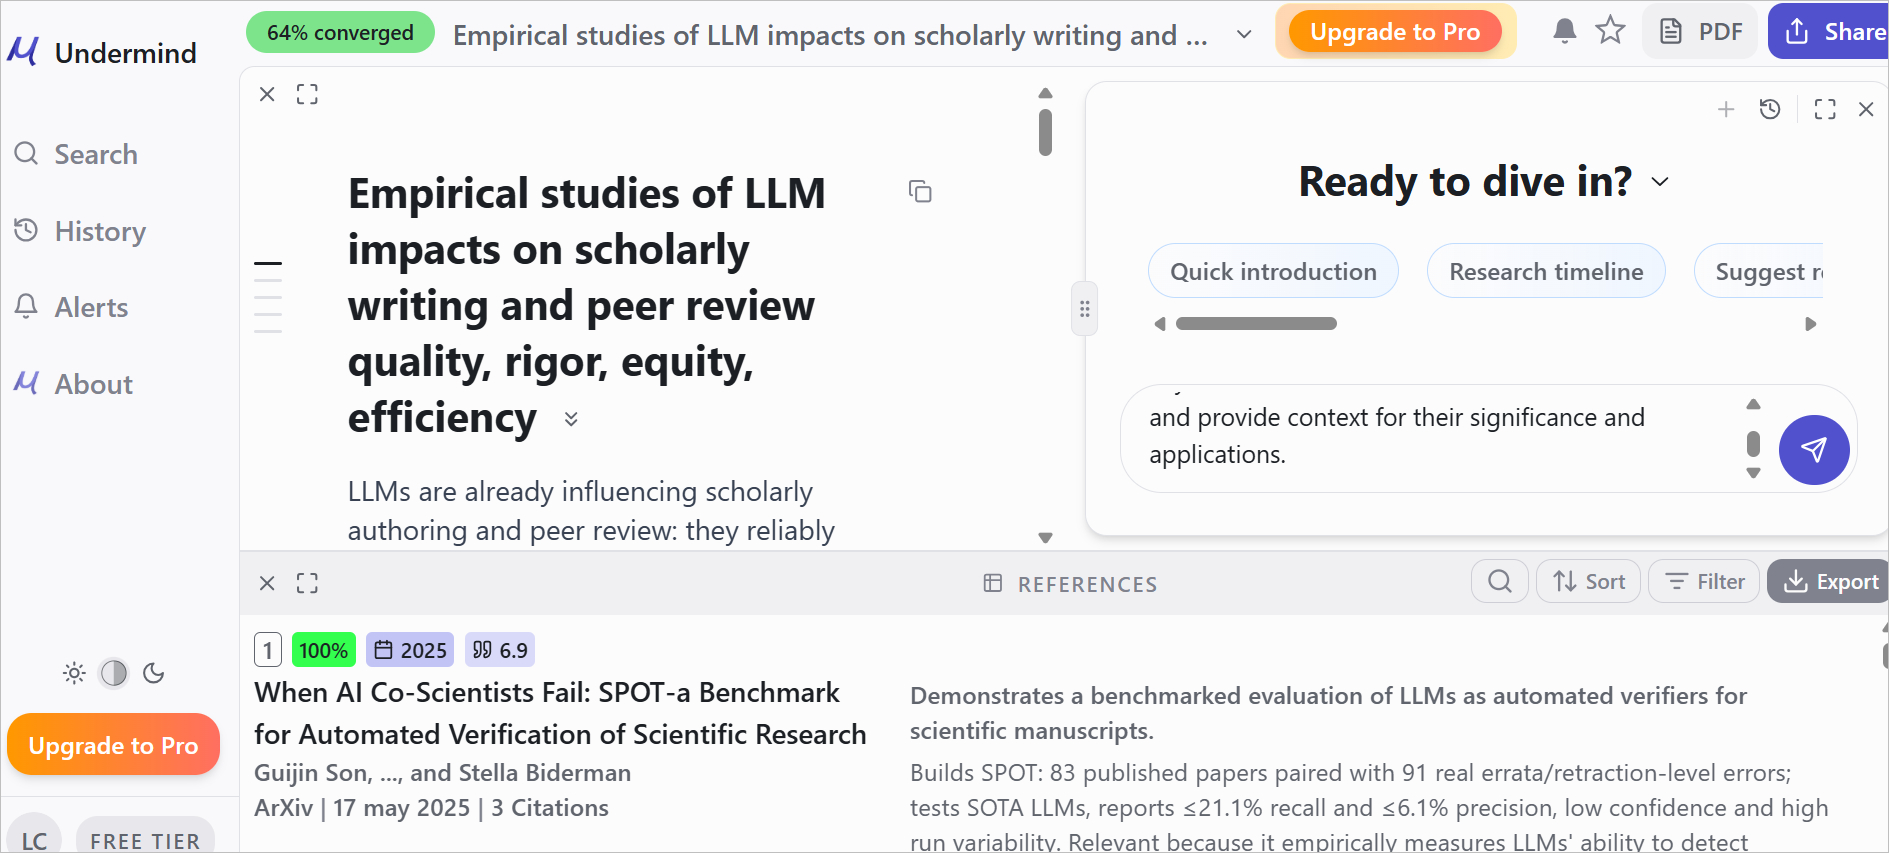Click the notification bell icon
Screen dimensions: 1889x853
tap(1564, 31)
